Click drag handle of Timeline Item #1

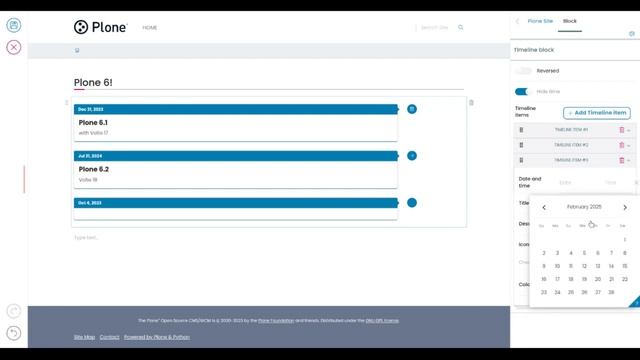coord(521,130)
